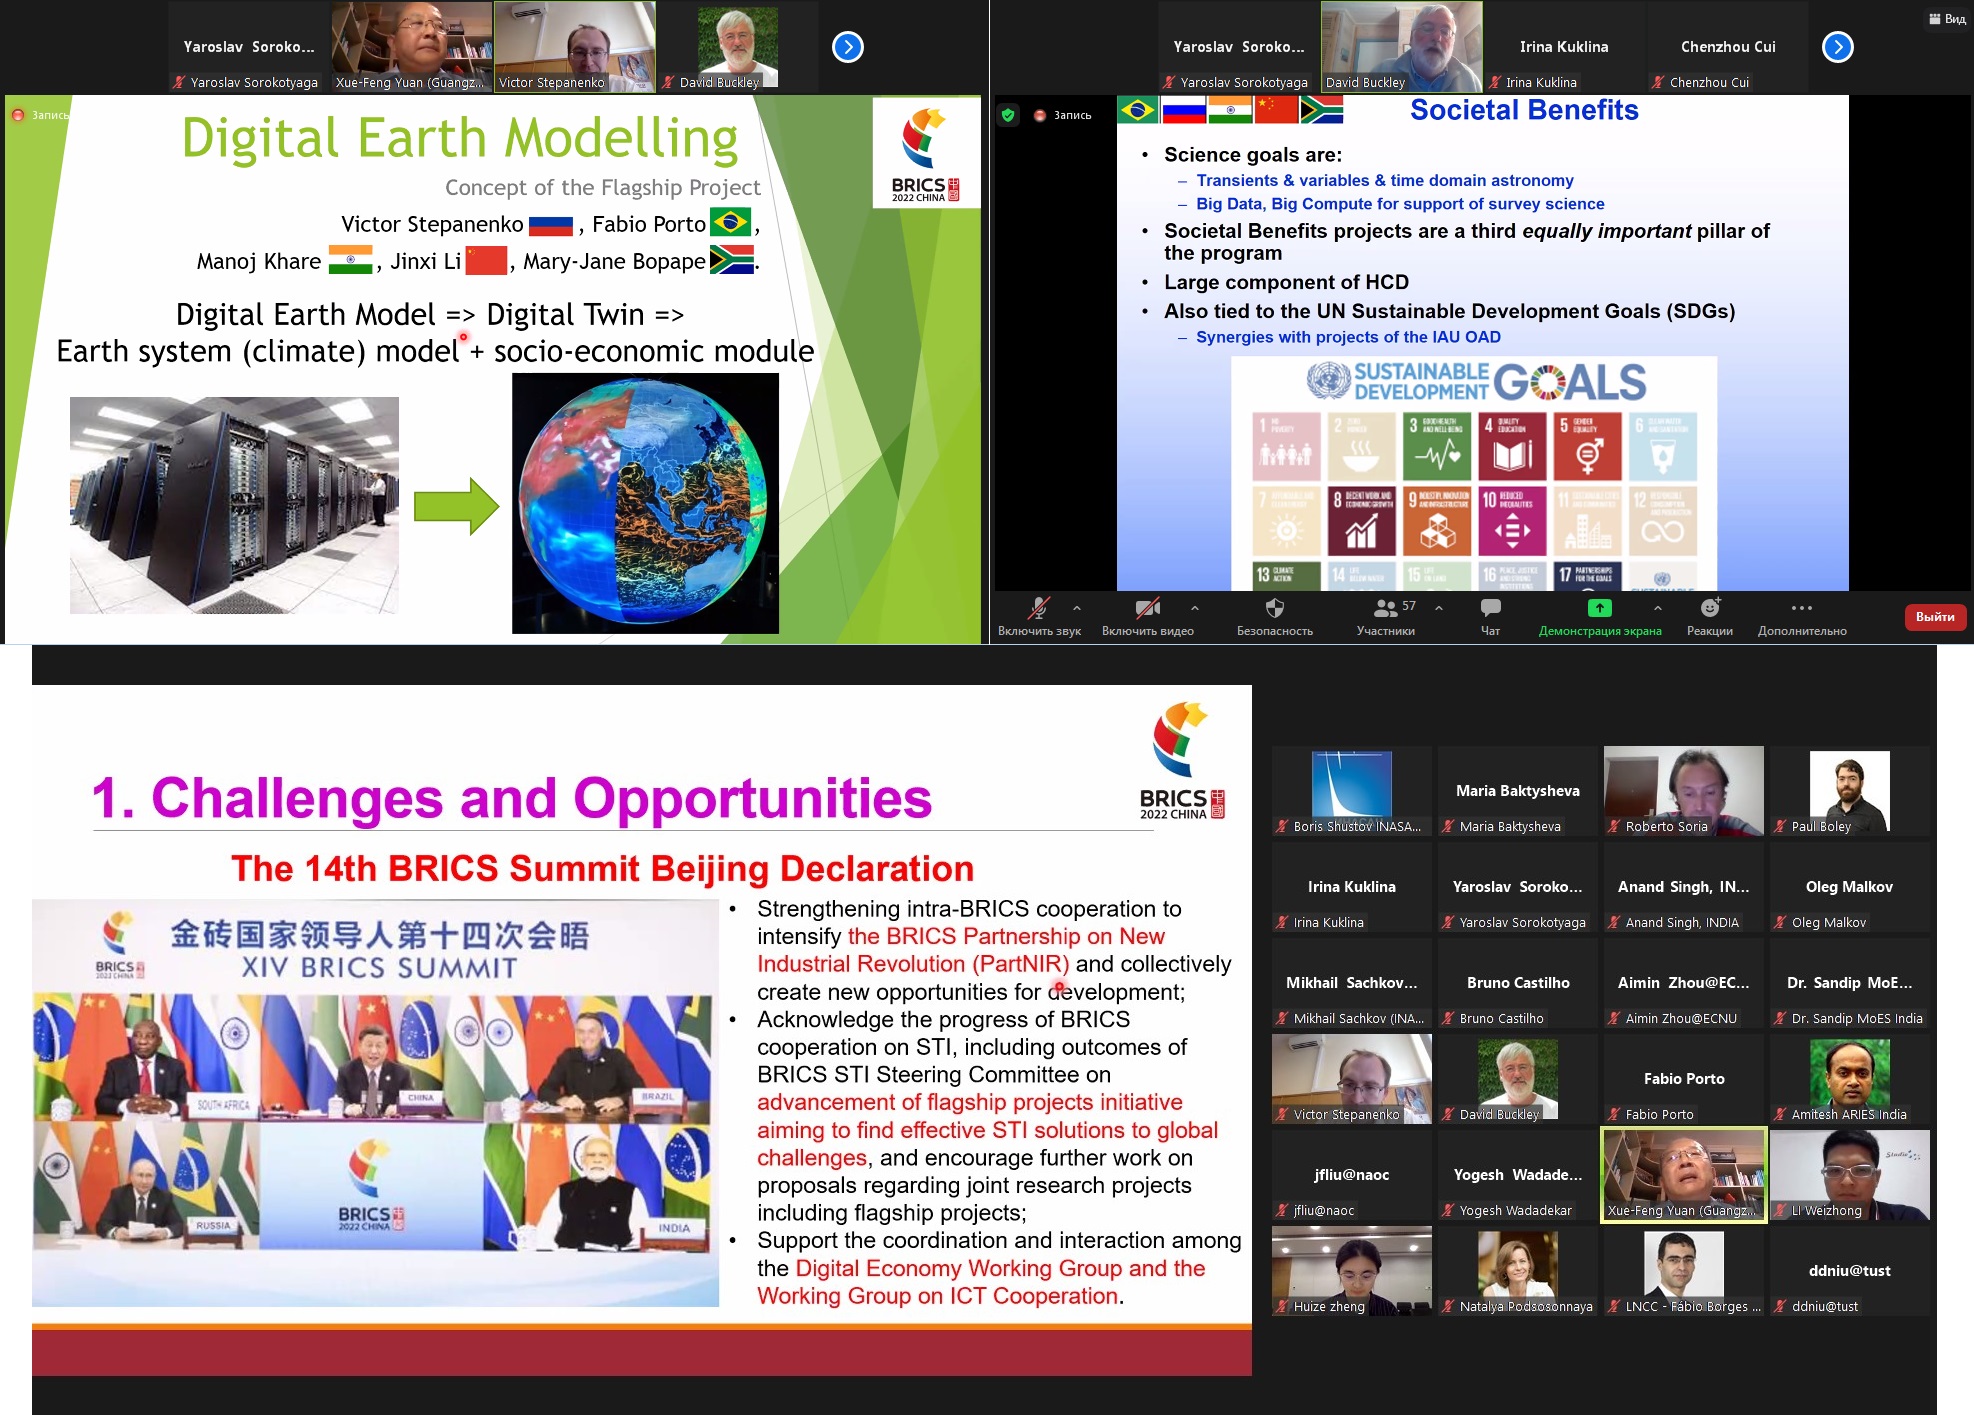Select Aimin Zhou@ECNU tile
Image resolution: width=1974 pixels, height=1415 pixels.
click(x=1684, y=982)
